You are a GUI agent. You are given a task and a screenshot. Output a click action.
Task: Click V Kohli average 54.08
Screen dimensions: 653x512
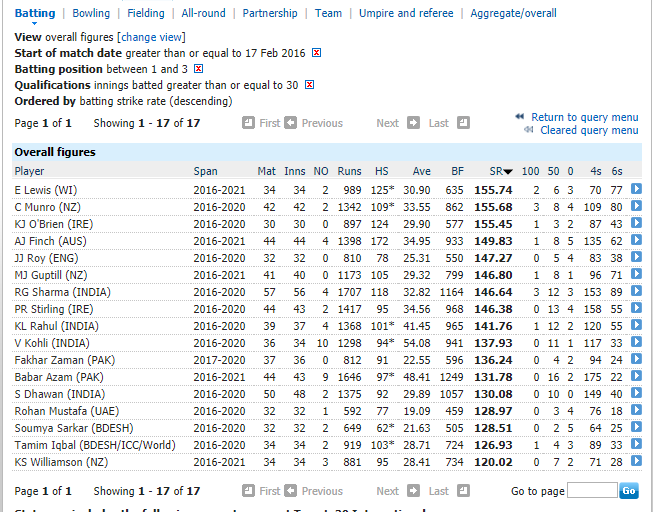tap(416, 343)
